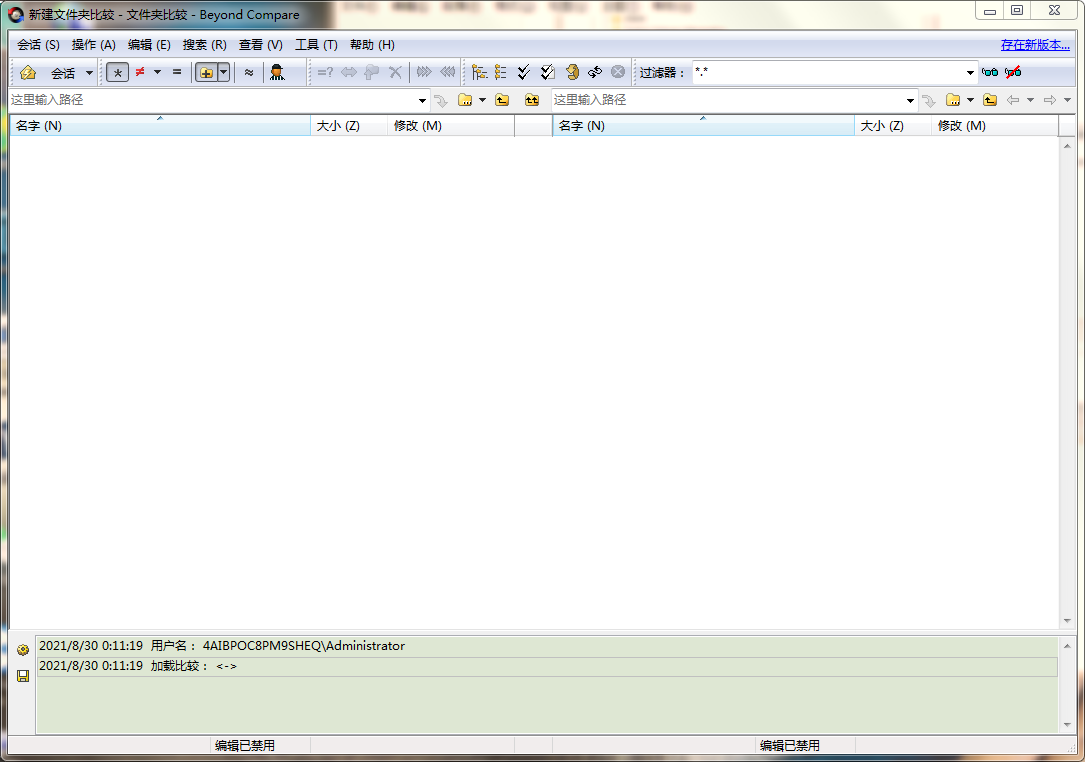Open the 操作 (A) menu

coord(93,45)
